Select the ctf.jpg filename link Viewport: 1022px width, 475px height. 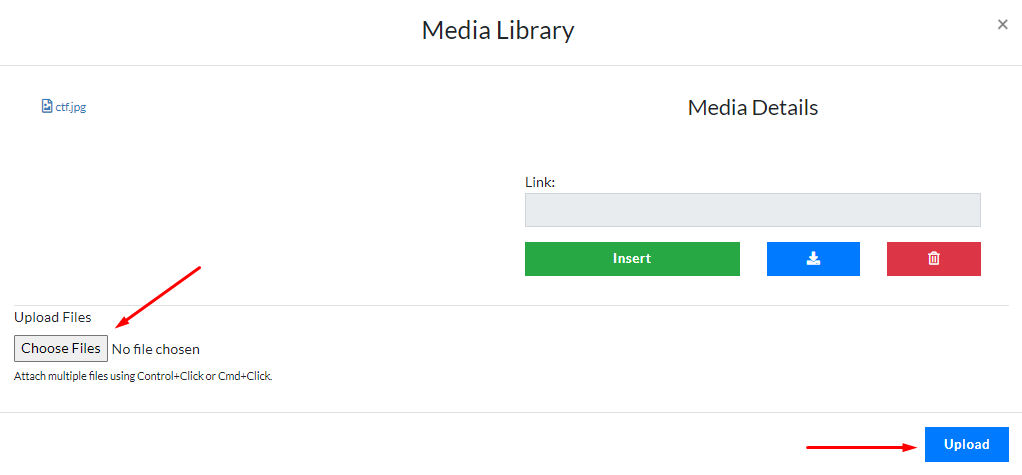tap(70, 107)
